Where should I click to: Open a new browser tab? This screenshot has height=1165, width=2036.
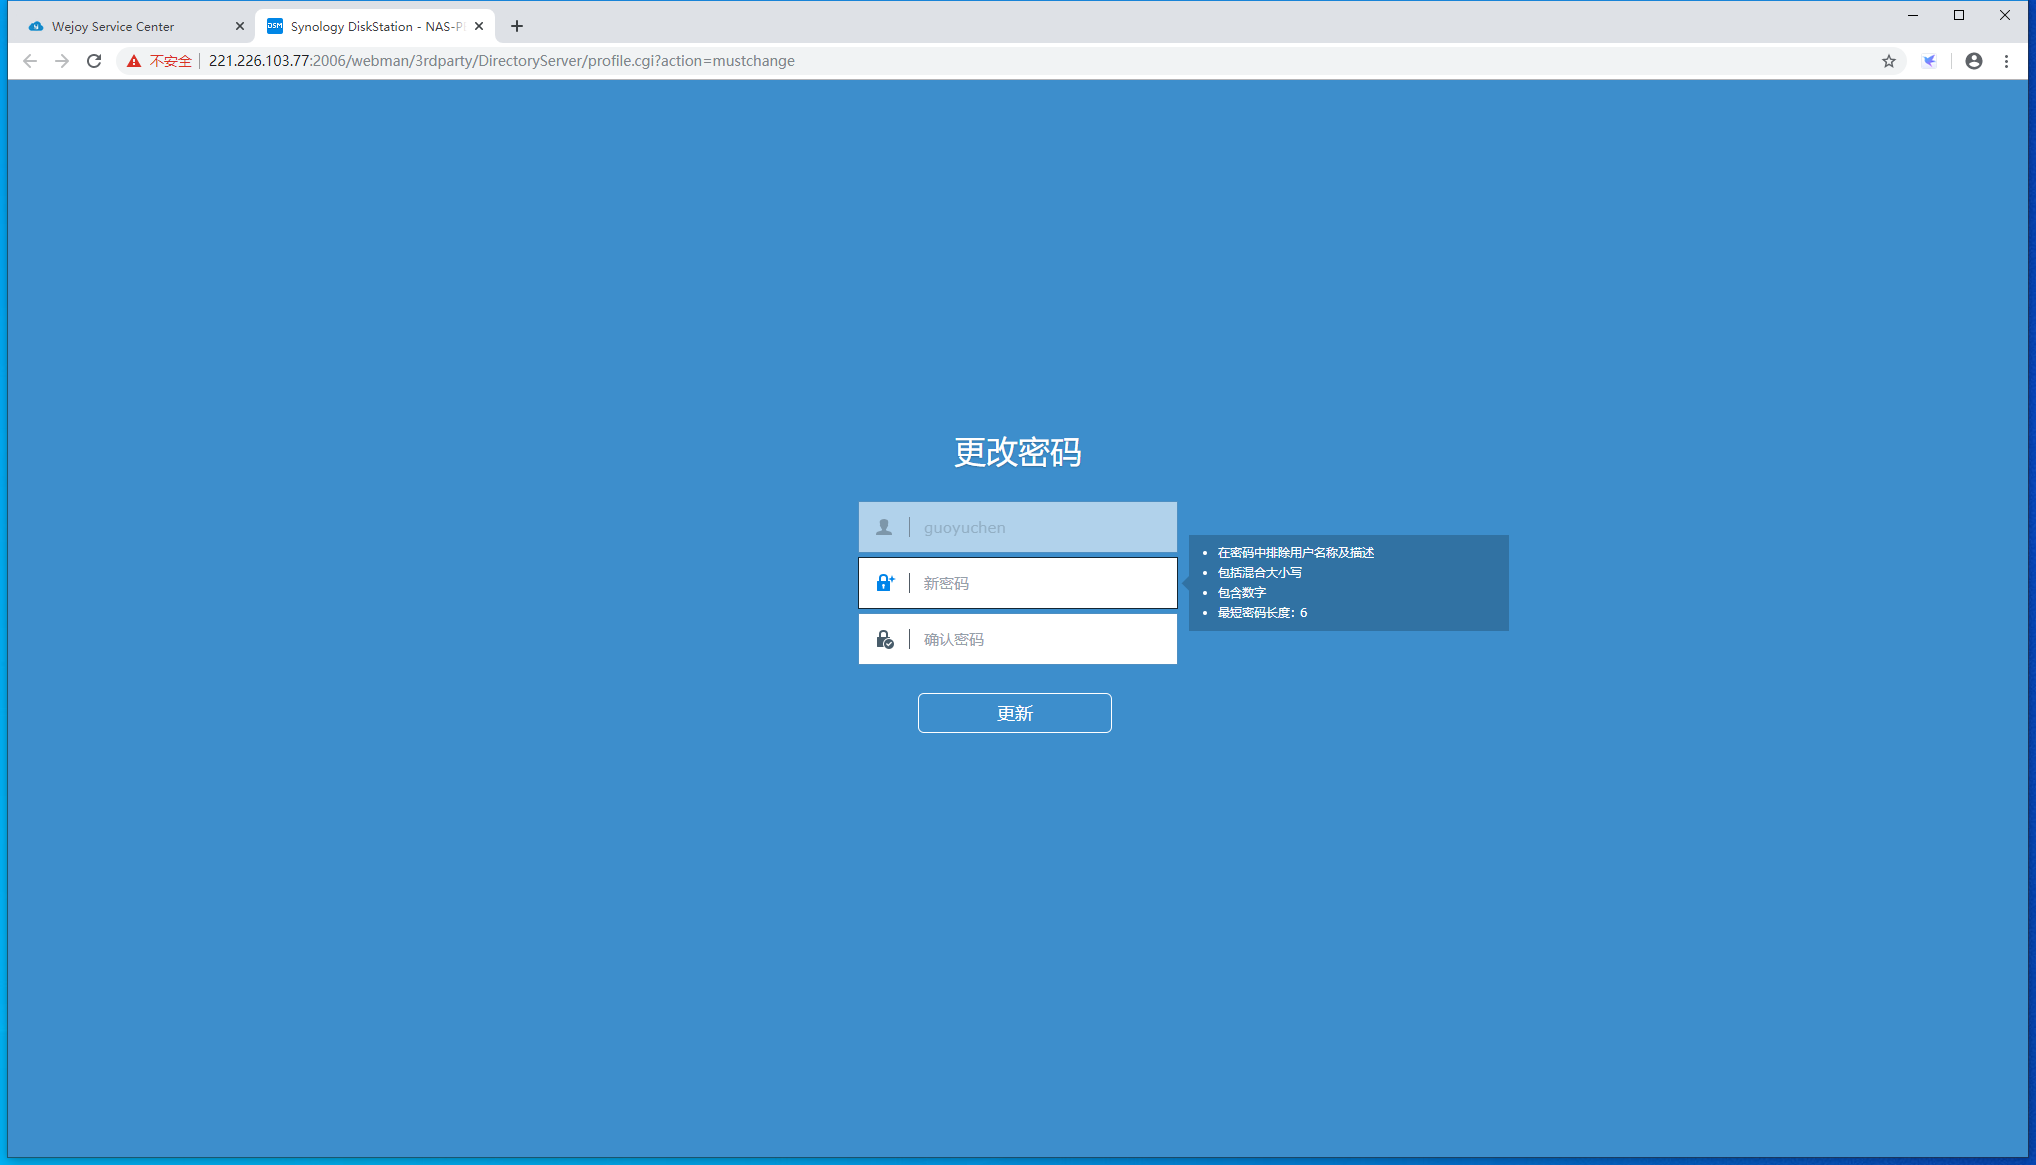(x=517, y=27)
